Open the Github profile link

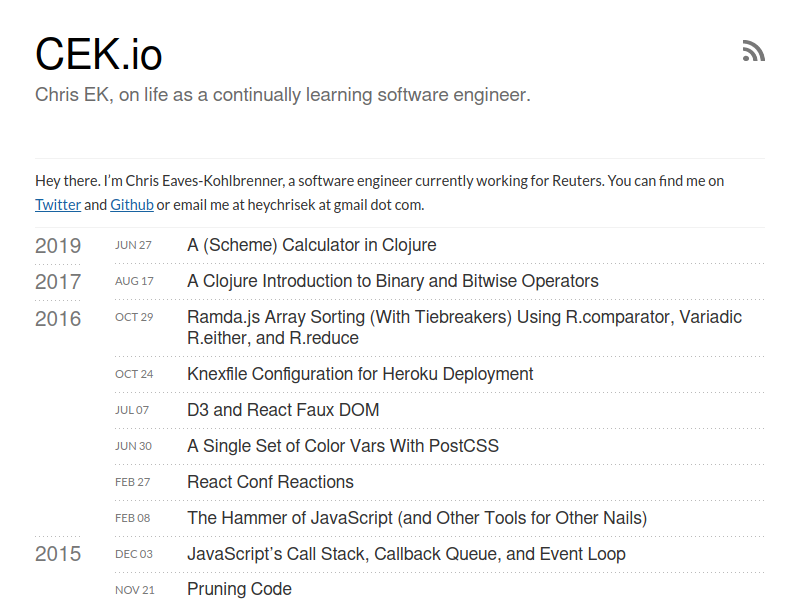(132, 205)
